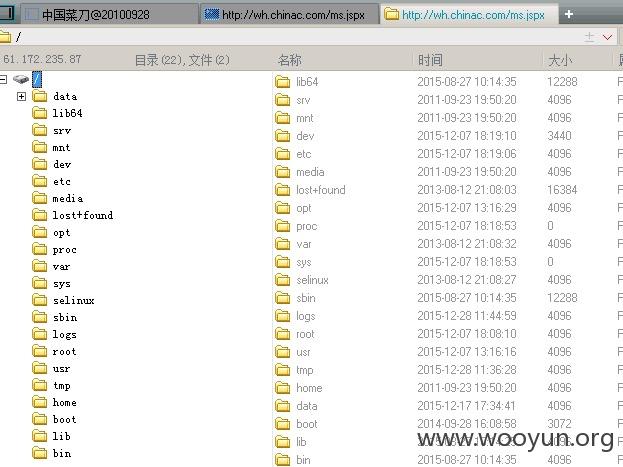The image size is (623, 467).
Task: Select logs folder in the tree
Action: [x=64, y=334]
